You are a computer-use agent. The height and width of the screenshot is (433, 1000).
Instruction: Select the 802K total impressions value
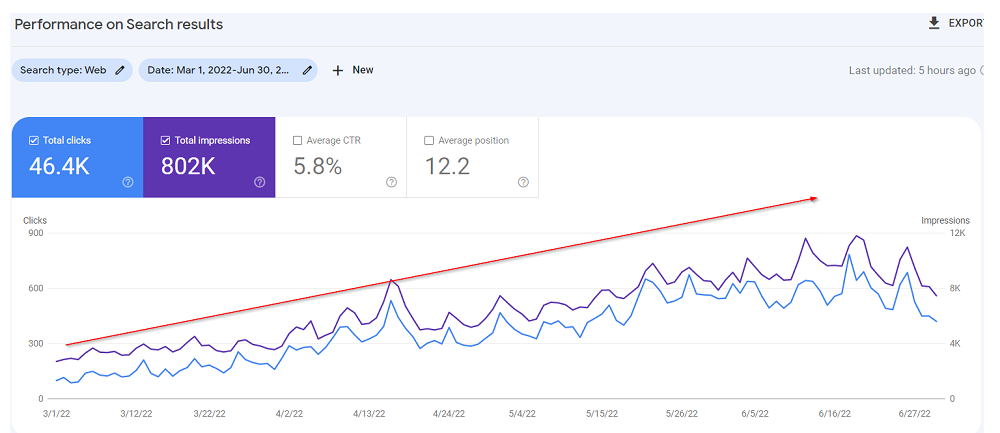coord(187,167)
